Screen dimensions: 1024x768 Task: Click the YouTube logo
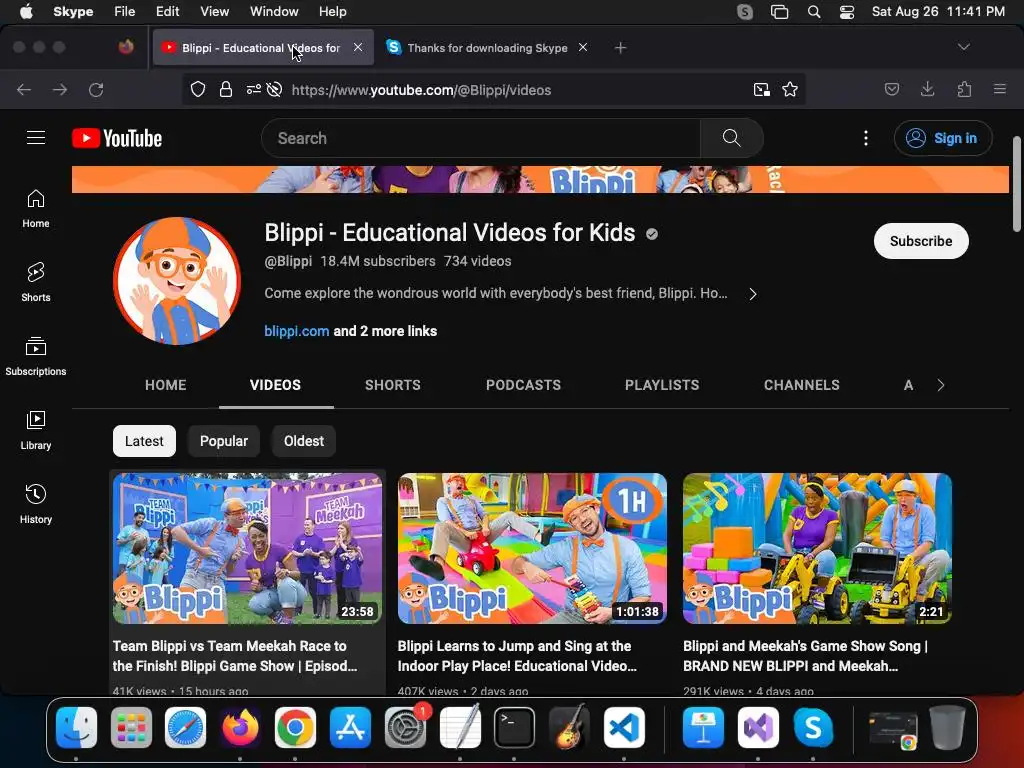pos(117,138)
